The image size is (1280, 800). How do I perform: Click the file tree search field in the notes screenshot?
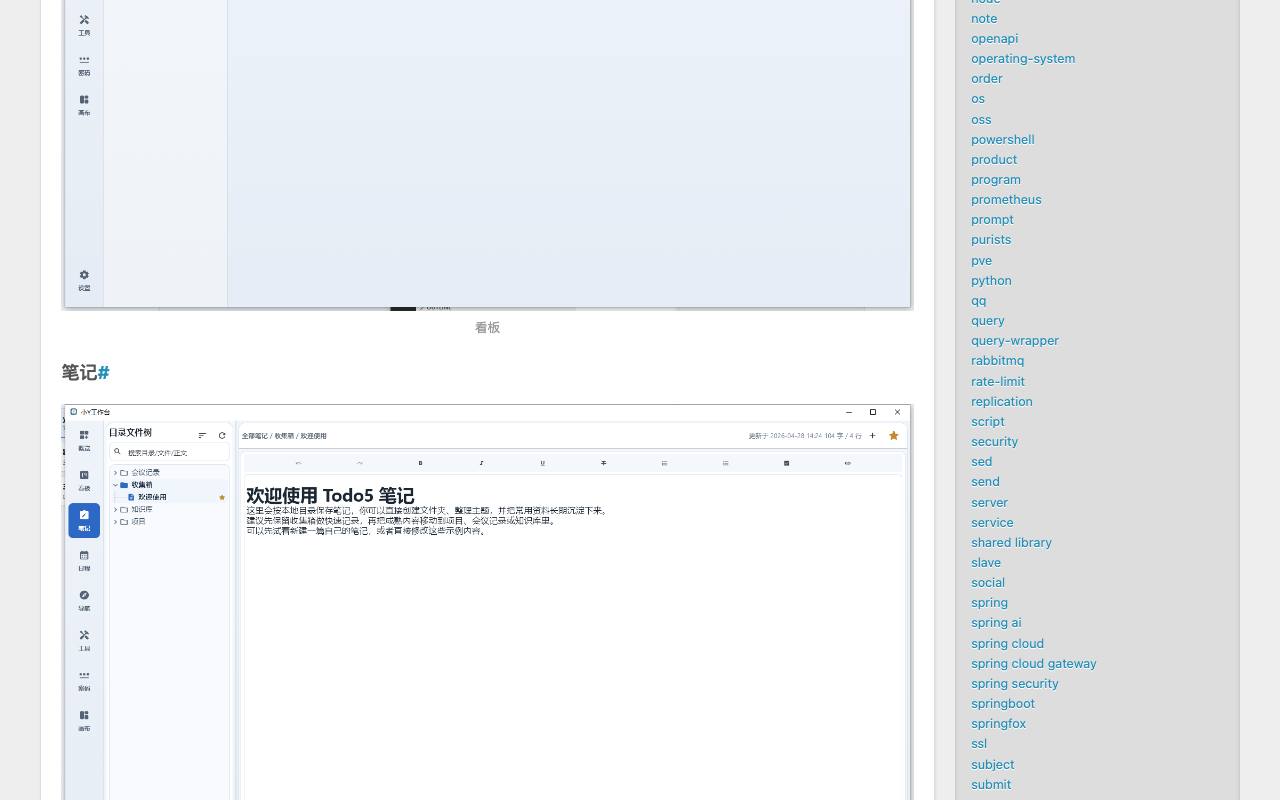pos(169,452)
